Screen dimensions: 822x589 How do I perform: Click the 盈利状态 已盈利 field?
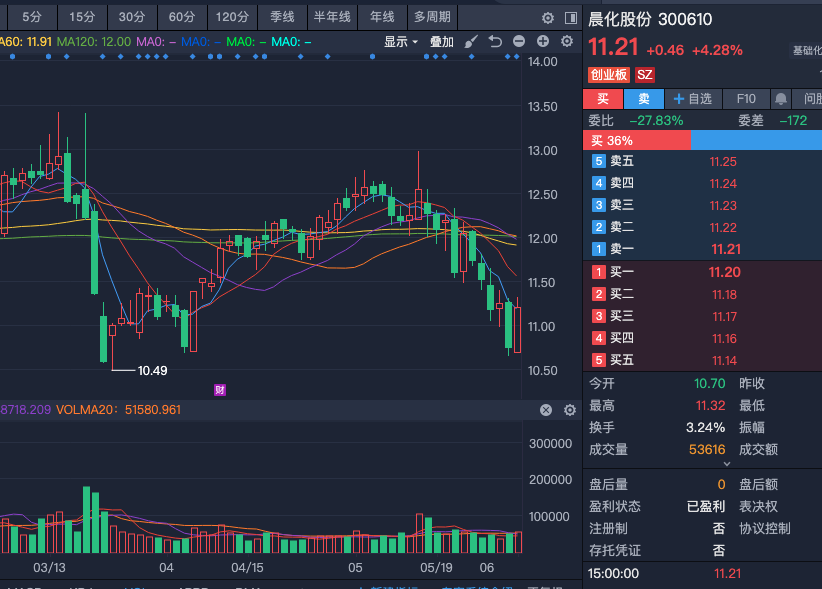[x=657, y=507]
